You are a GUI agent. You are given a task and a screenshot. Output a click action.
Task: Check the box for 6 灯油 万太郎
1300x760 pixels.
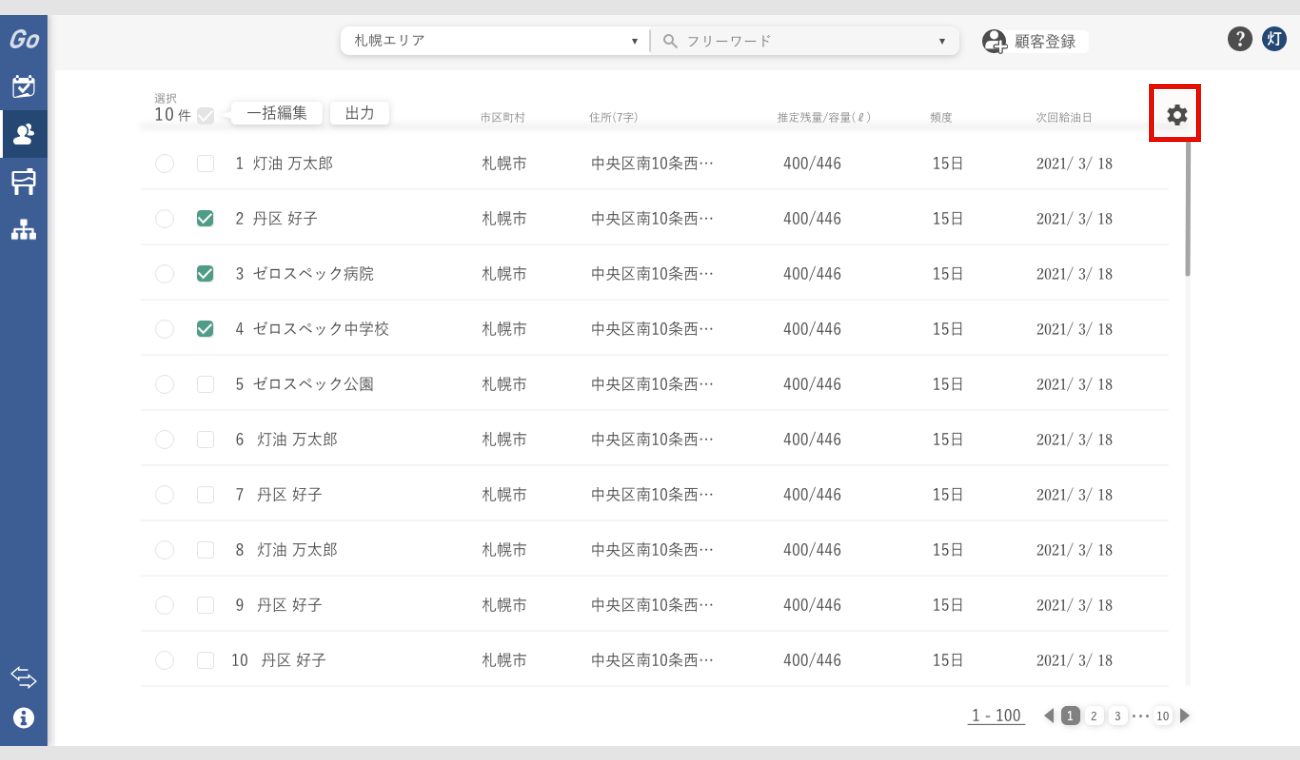pos(206,439)
